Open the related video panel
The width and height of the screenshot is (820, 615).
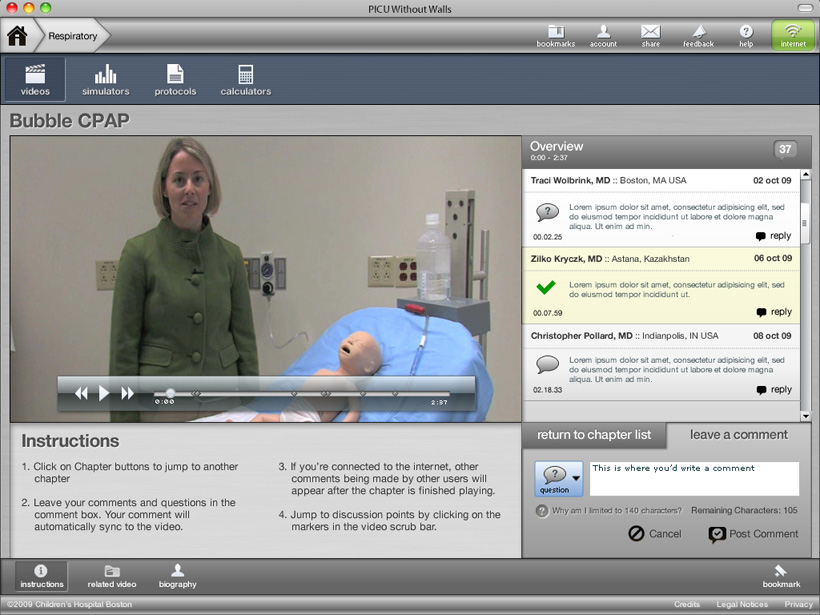click(112, 576)
